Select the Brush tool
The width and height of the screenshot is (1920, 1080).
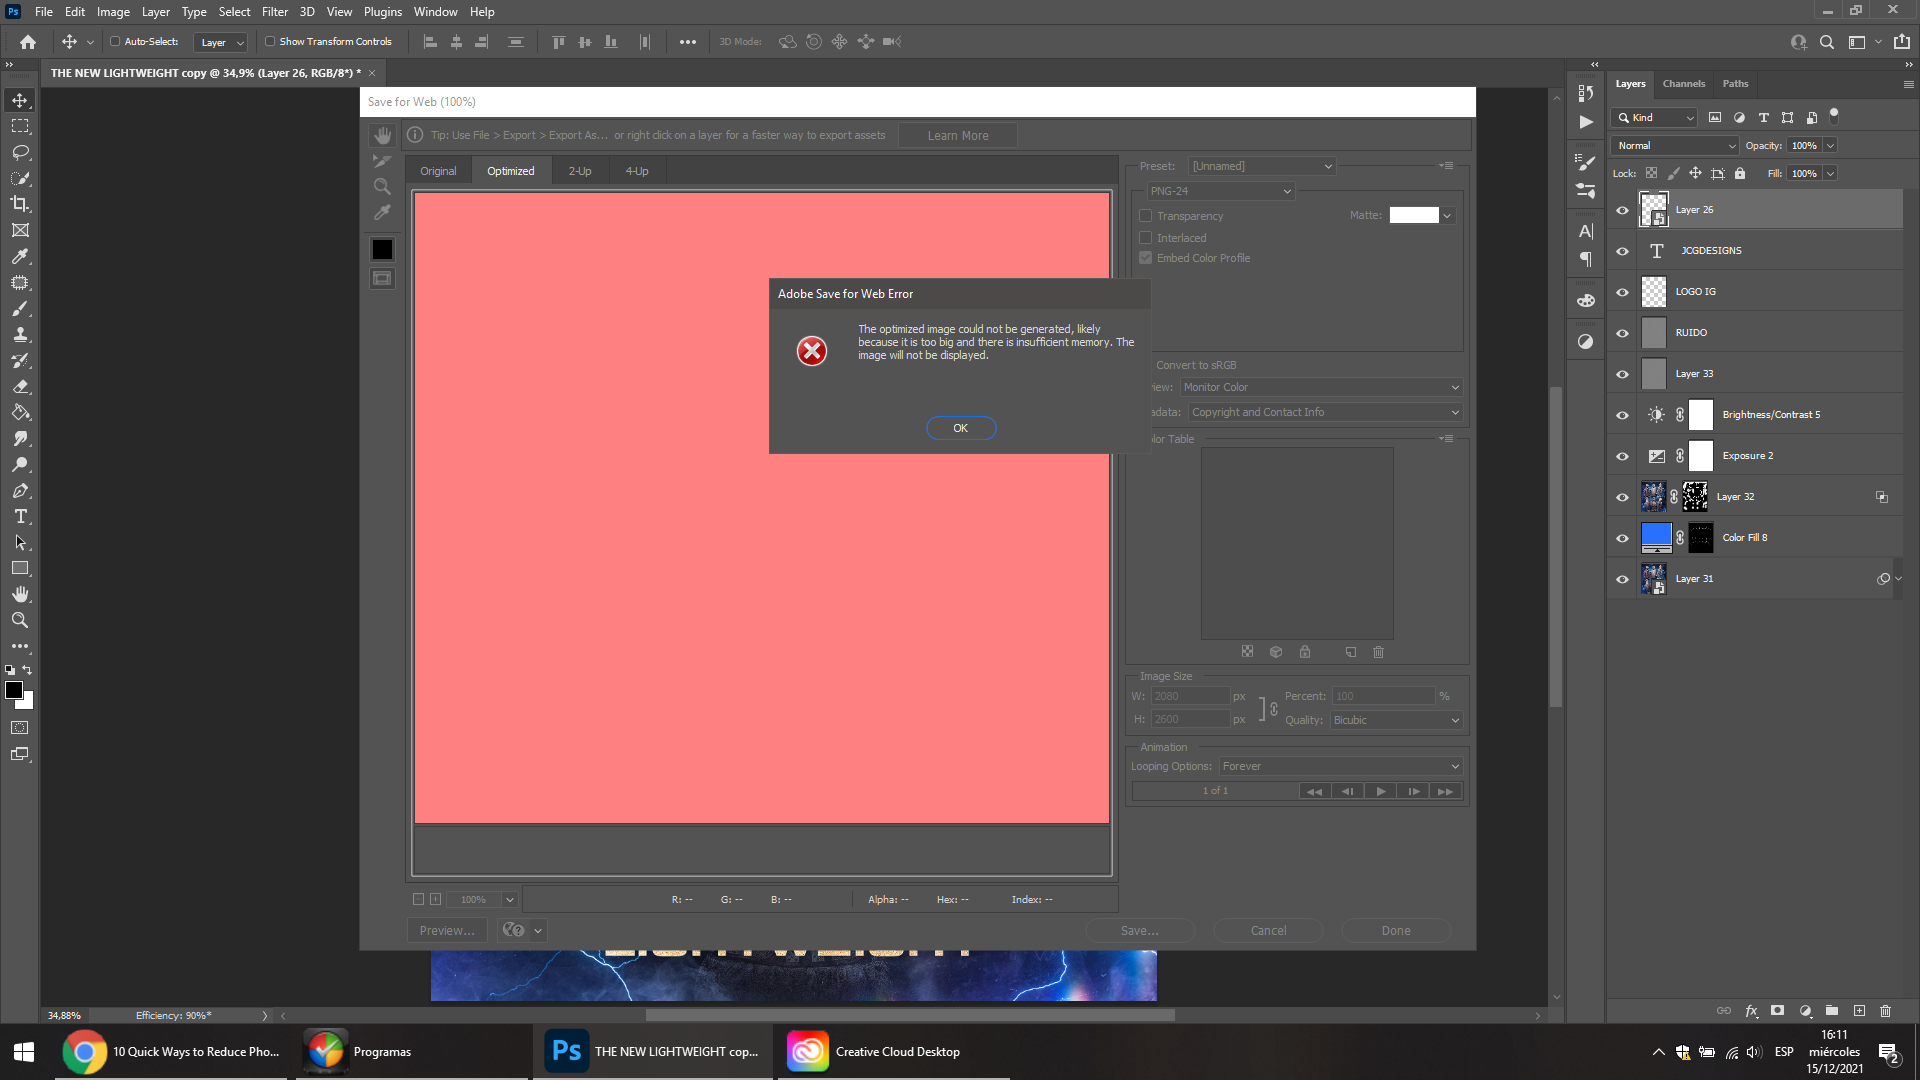pos(18,307)
